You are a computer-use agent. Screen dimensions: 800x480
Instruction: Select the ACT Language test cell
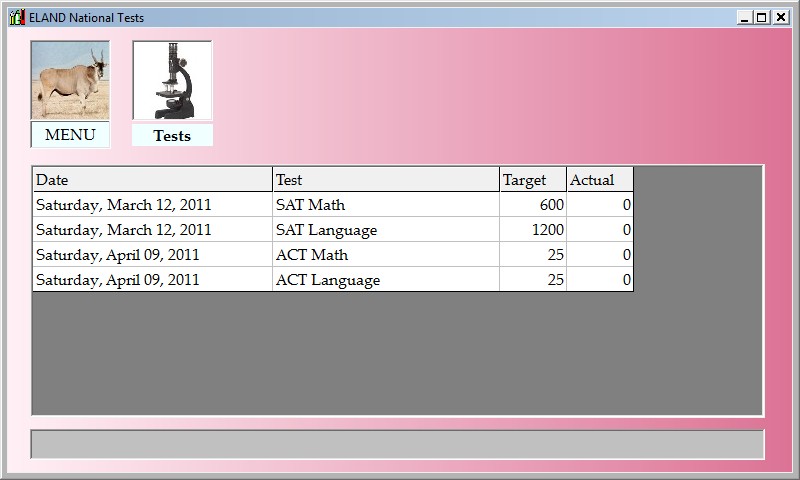tap(385, 280)
